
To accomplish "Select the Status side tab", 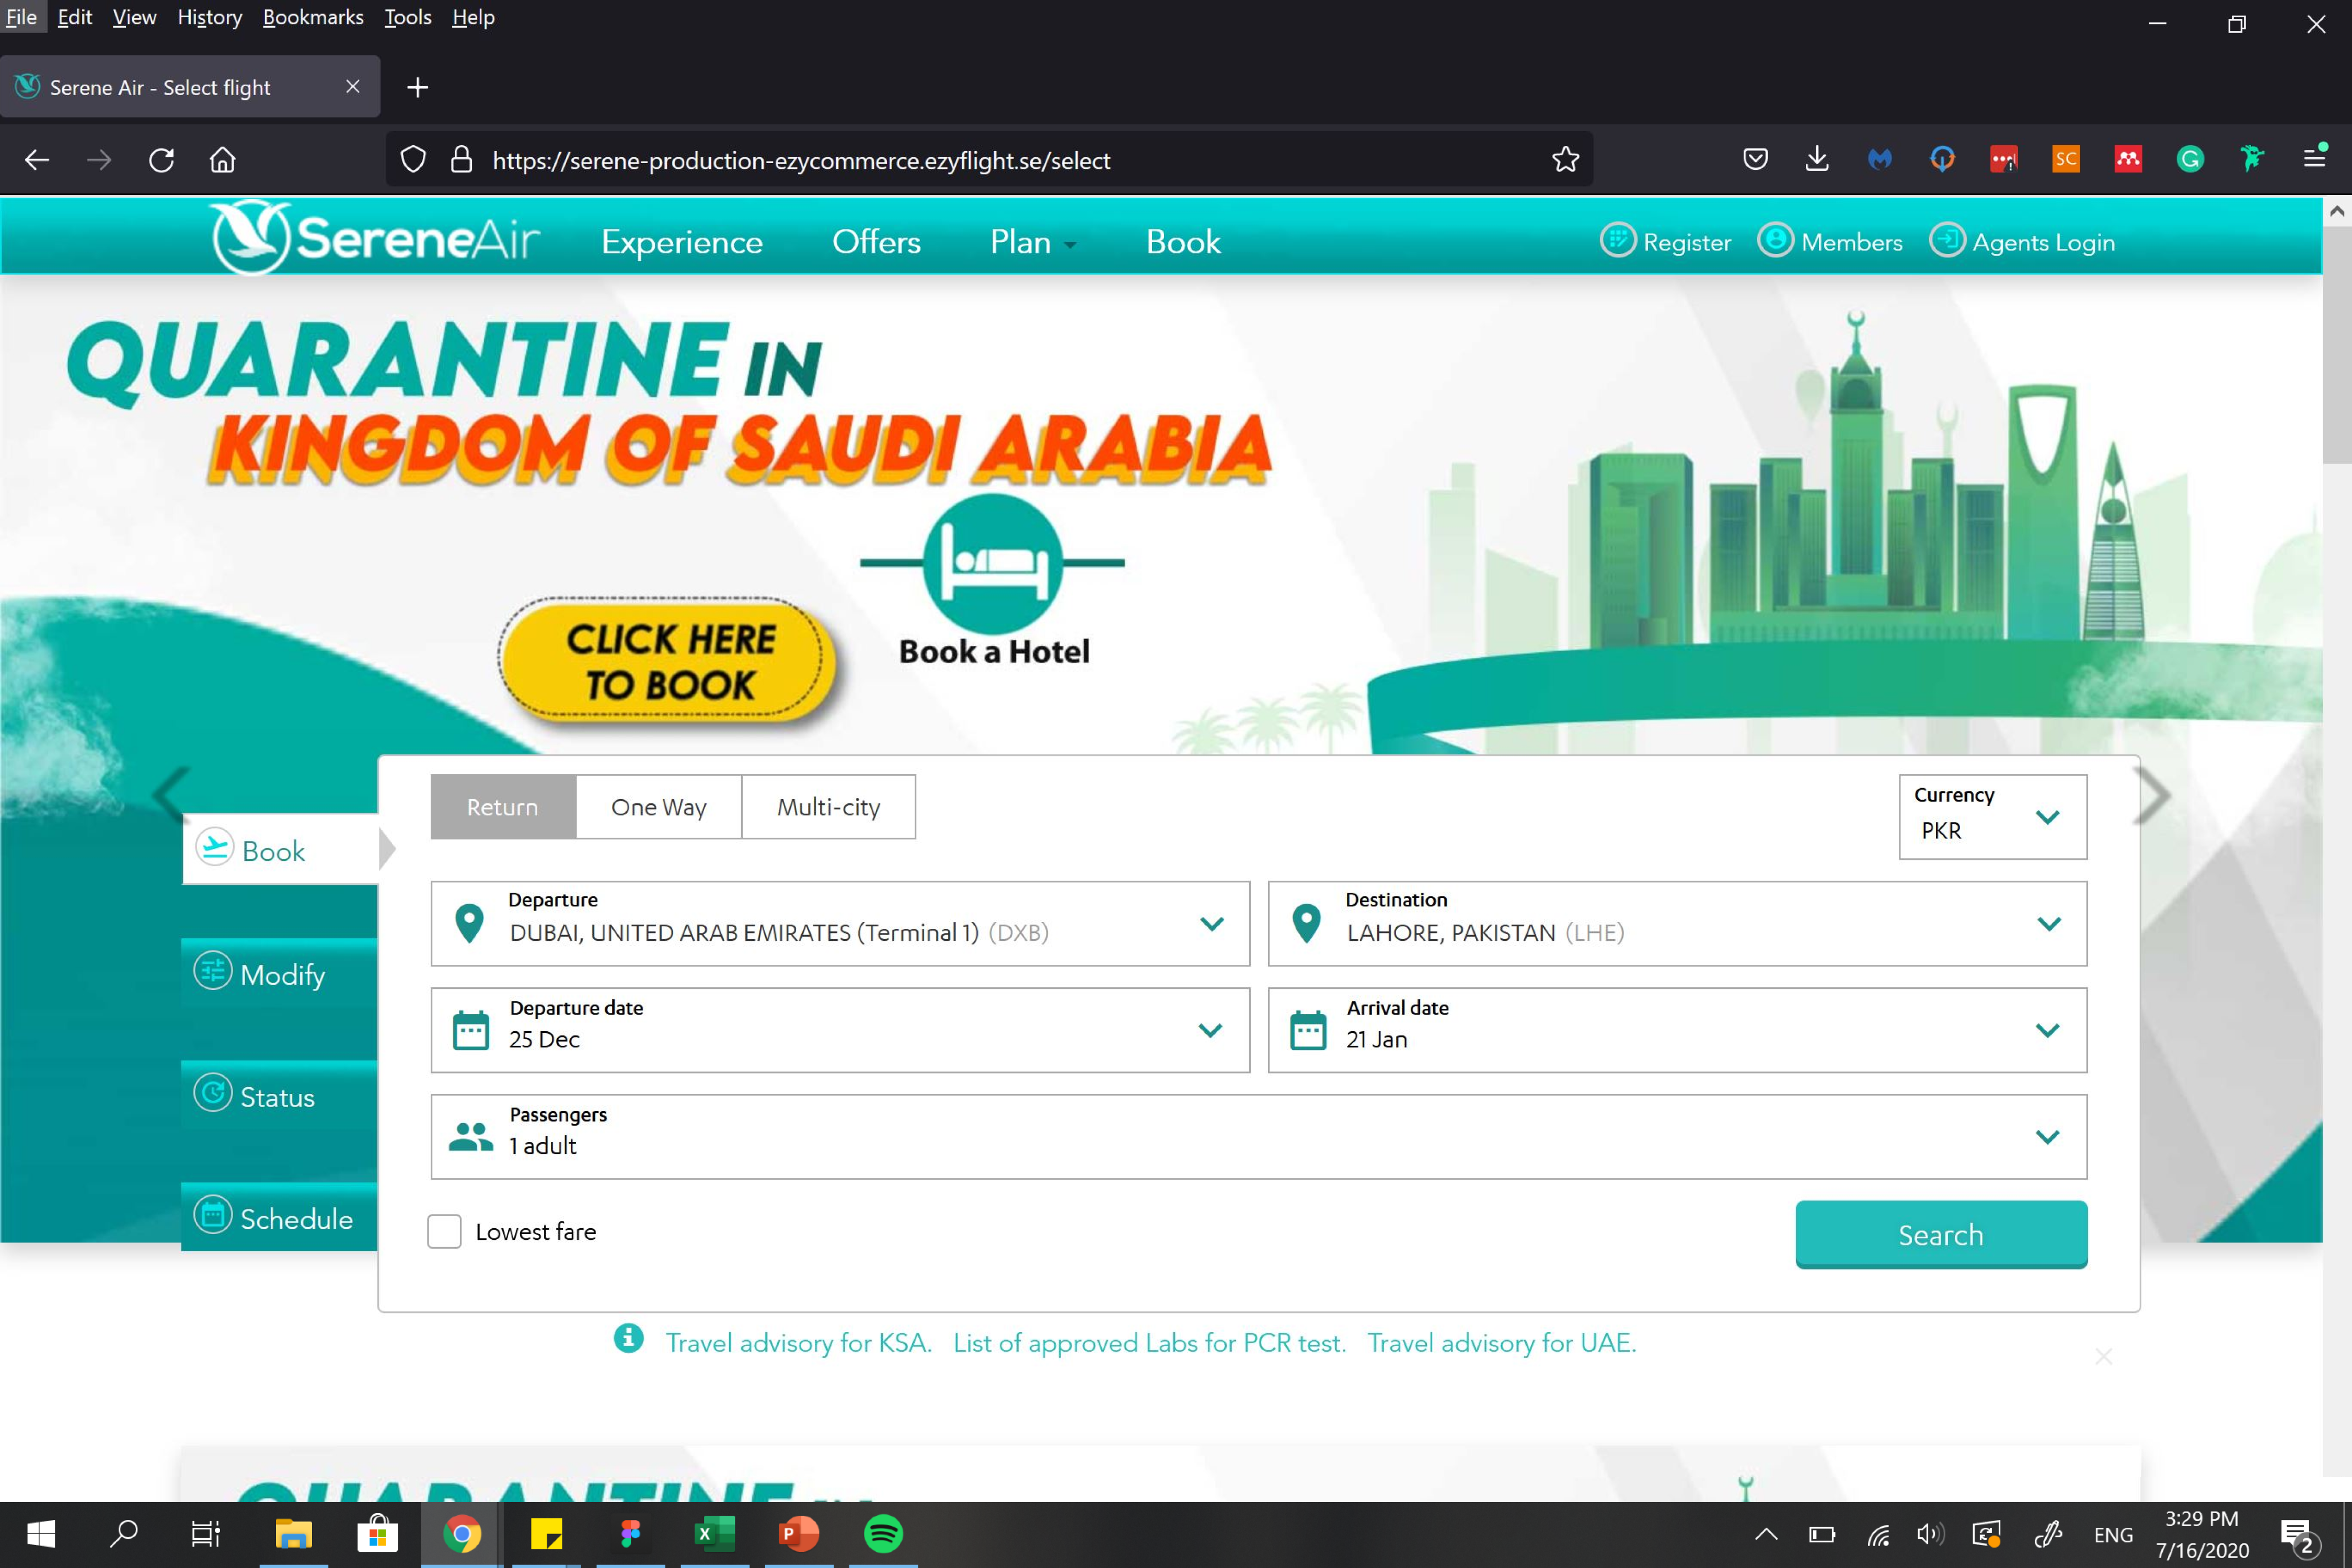I will click(280, 1096).
